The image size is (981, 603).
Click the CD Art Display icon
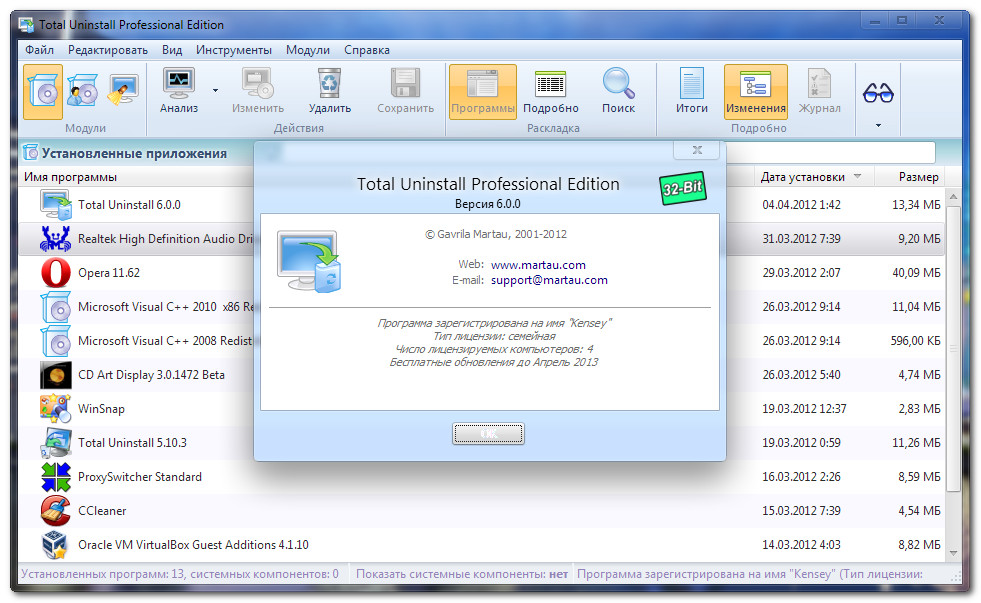pos(56,375)
